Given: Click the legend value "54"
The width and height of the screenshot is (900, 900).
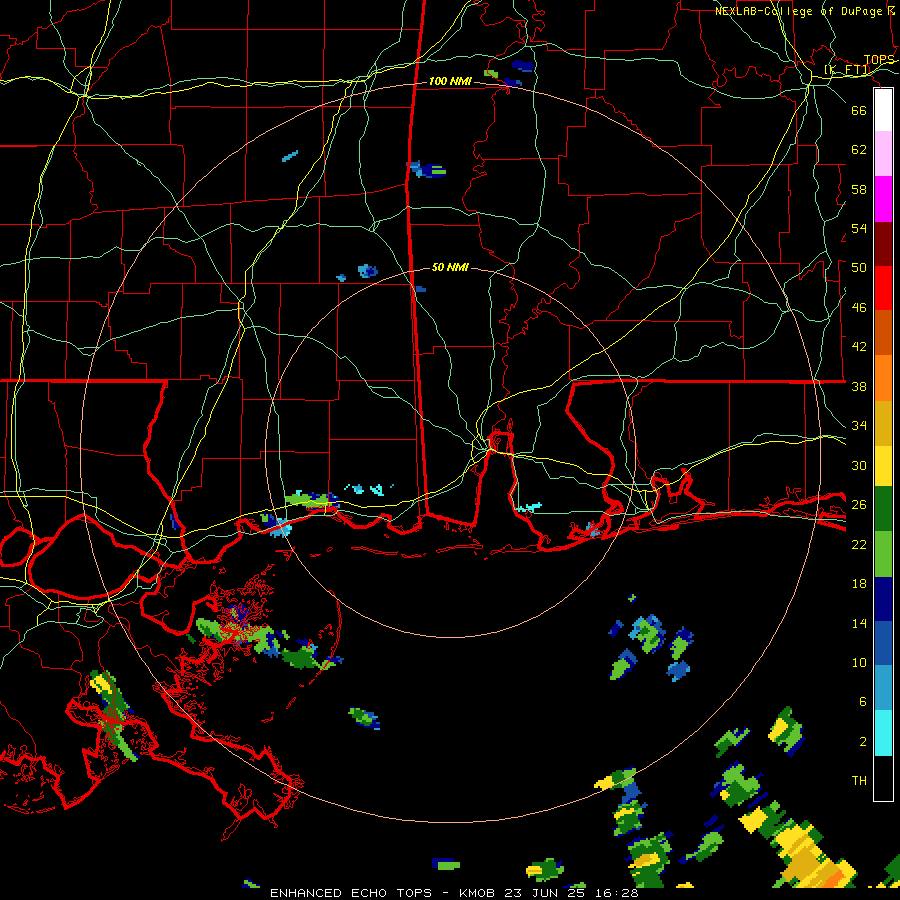Looking at the screenshot, I should click(x=859, y=228).
